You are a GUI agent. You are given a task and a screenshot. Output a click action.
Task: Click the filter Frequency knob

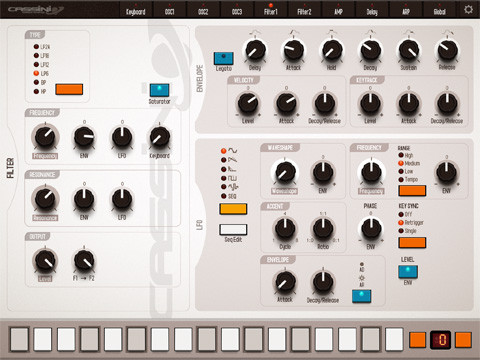coord(45,136)
